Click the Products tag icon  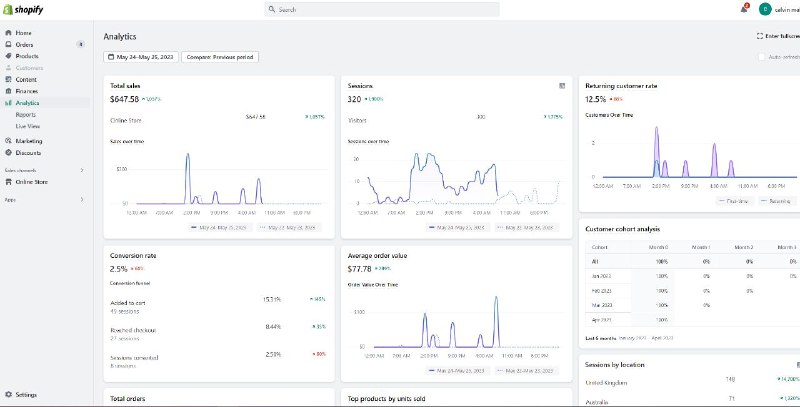8,56
